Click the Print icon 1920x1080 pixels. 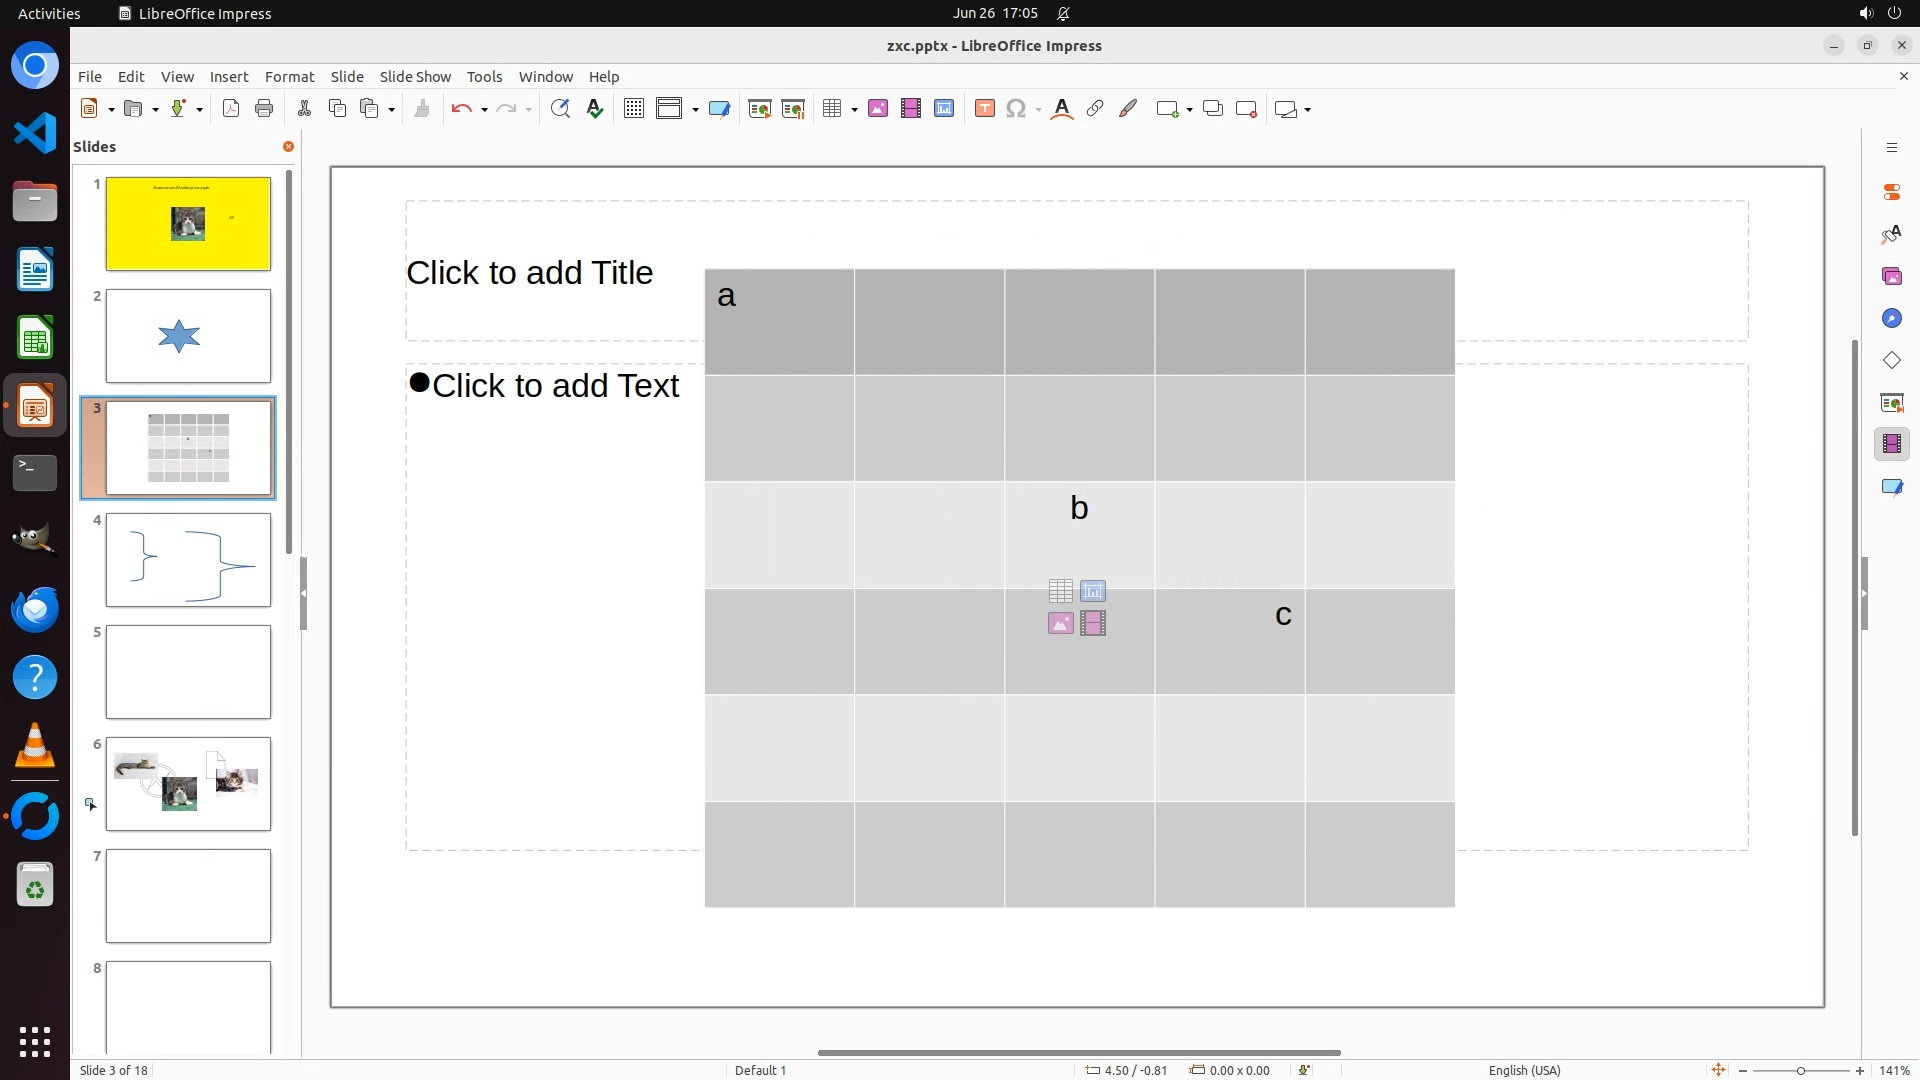coord(264,109)
